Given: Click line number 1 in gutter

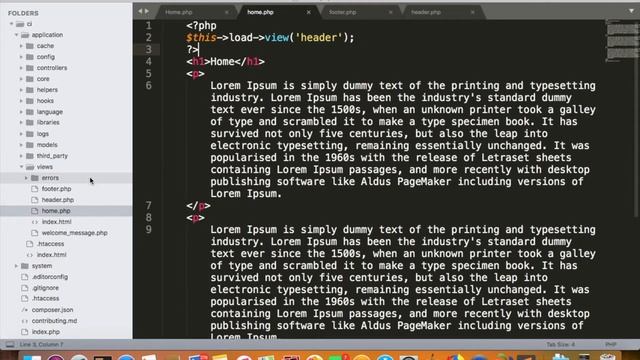Looking at the screenshot, I should tap(149, 26).
